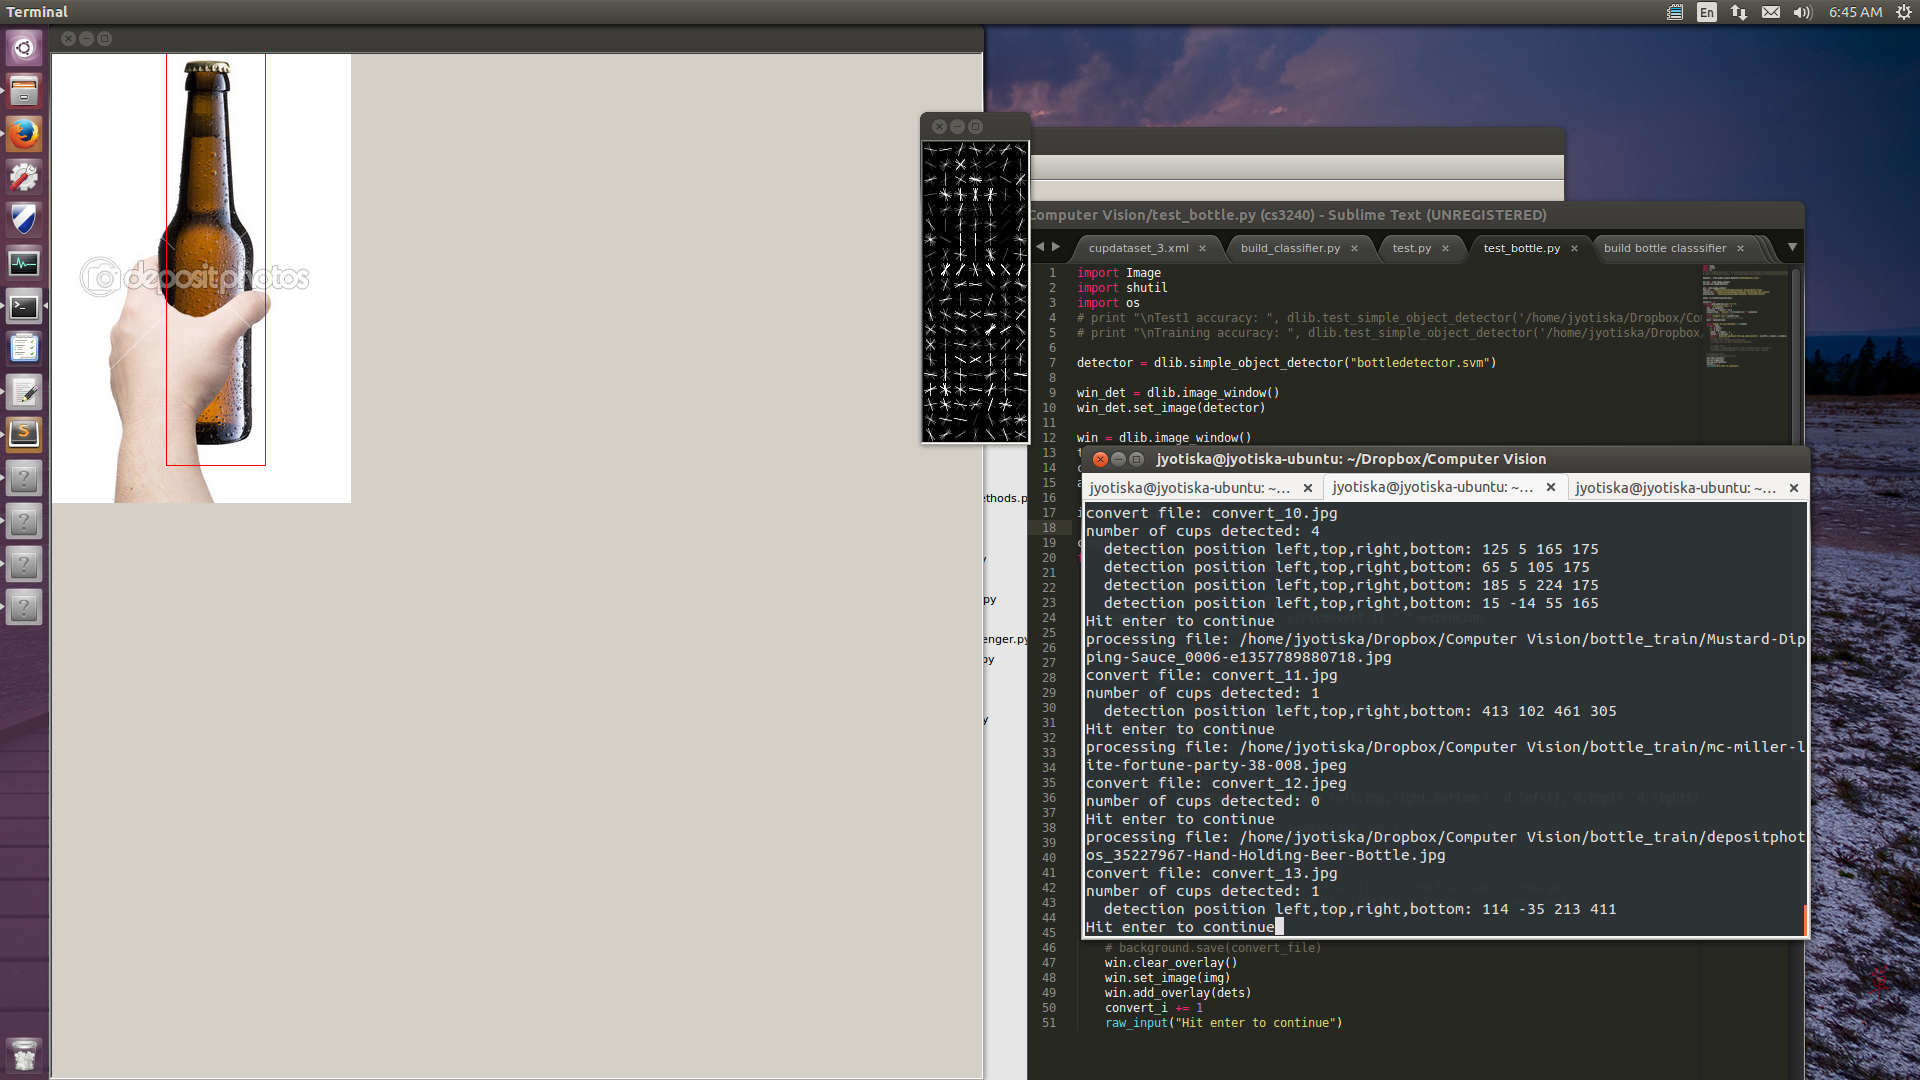Open Firefox from the launcher
The image size is (1920, 1080).
(x=24, y=133)
